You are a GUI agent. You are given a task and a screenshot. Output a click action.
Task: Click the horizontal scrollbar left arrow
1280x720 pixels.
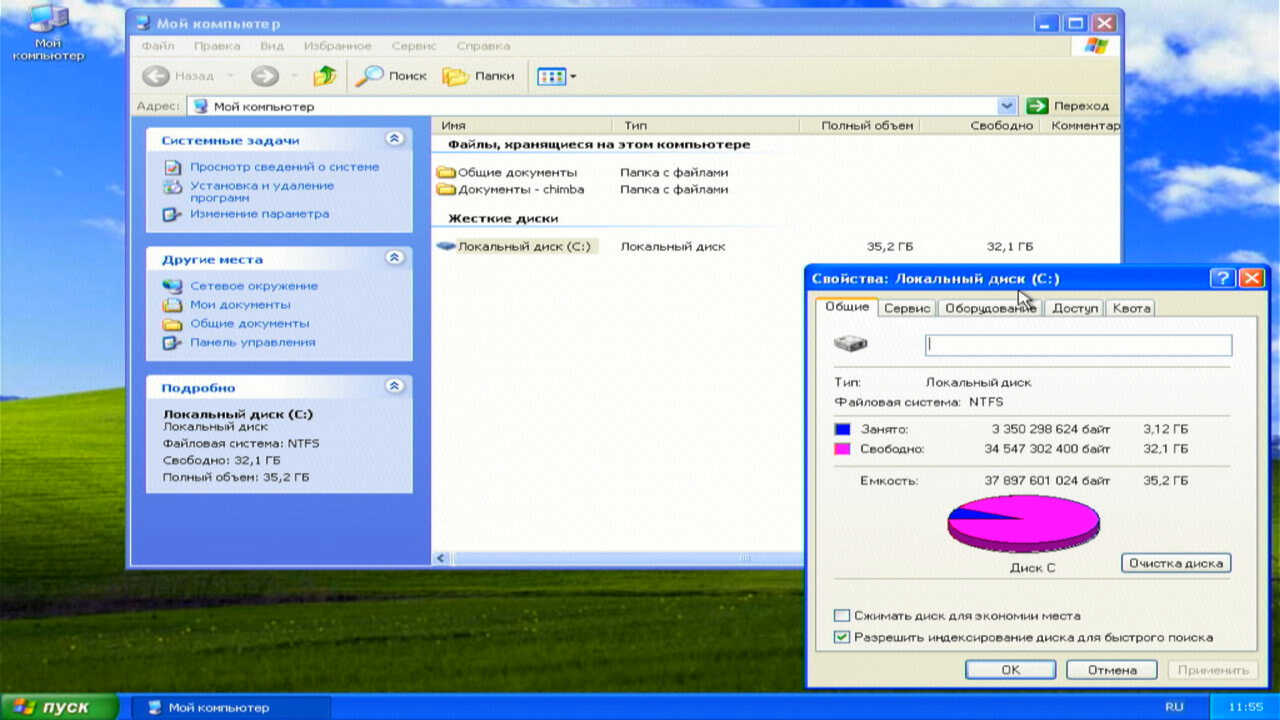442,558
